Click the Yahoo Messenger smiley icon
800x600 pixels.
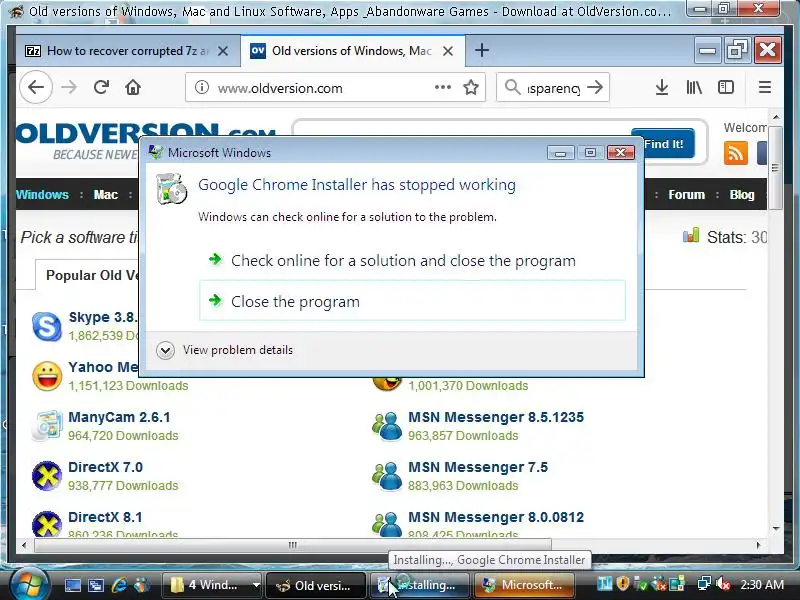(46, 376)
